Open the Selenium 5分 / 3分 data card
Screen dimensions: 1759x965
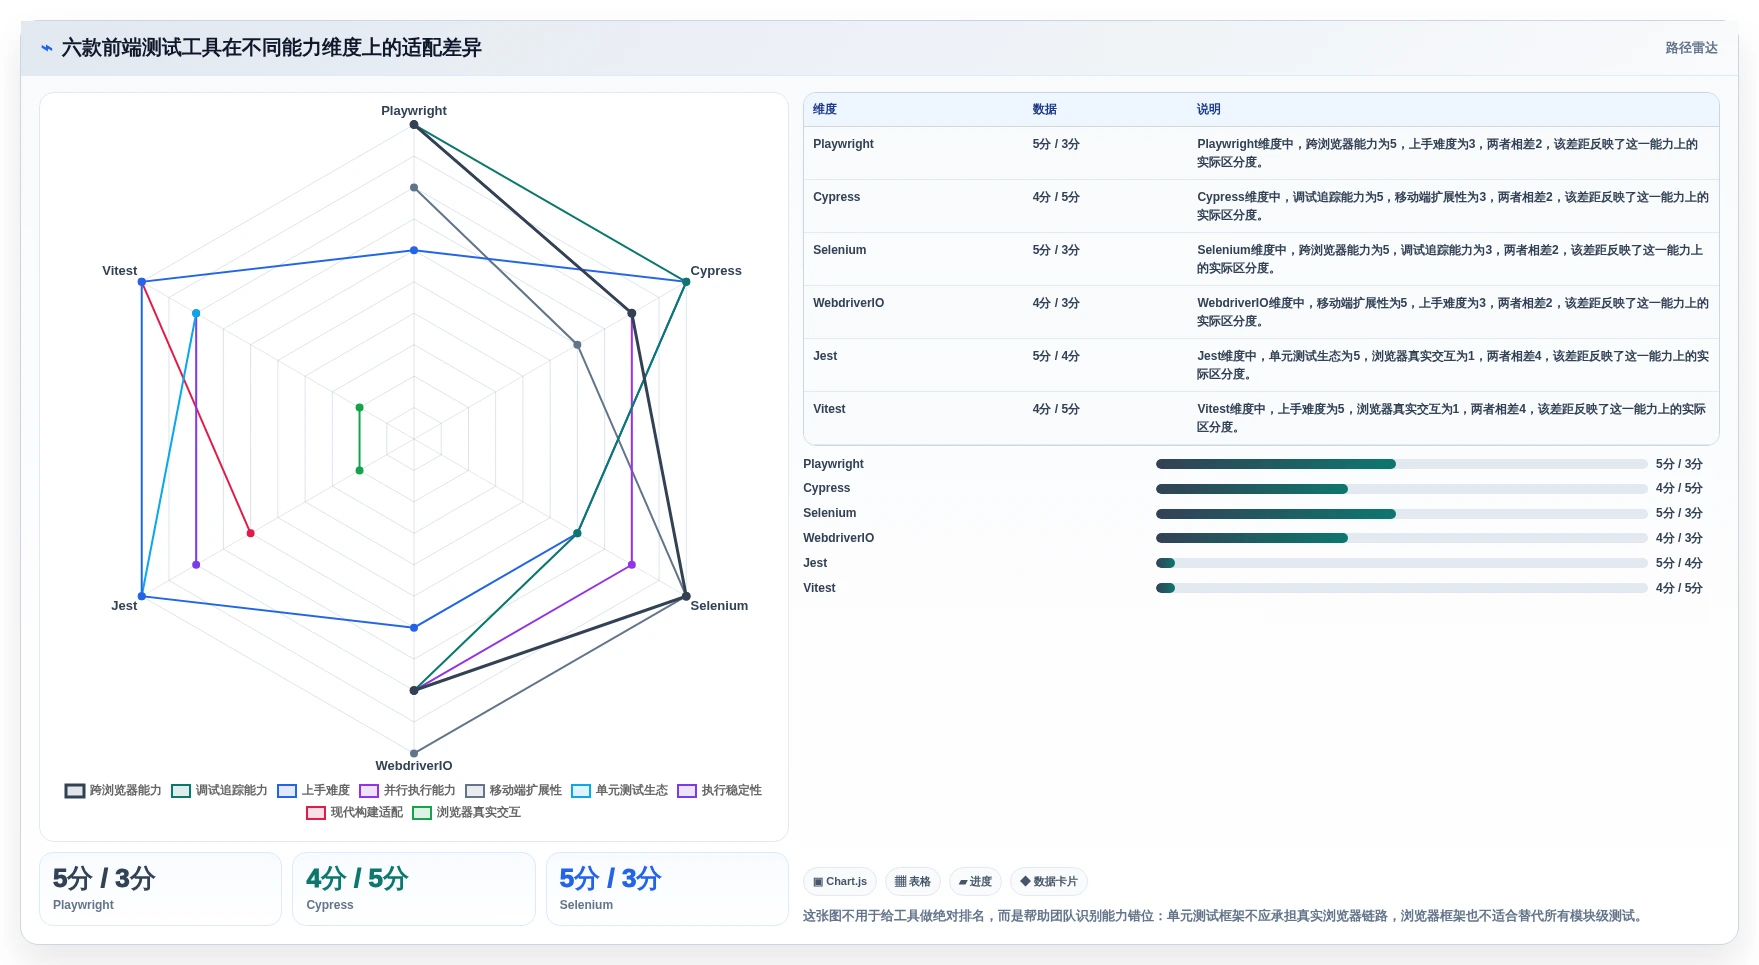click(667, 889)
